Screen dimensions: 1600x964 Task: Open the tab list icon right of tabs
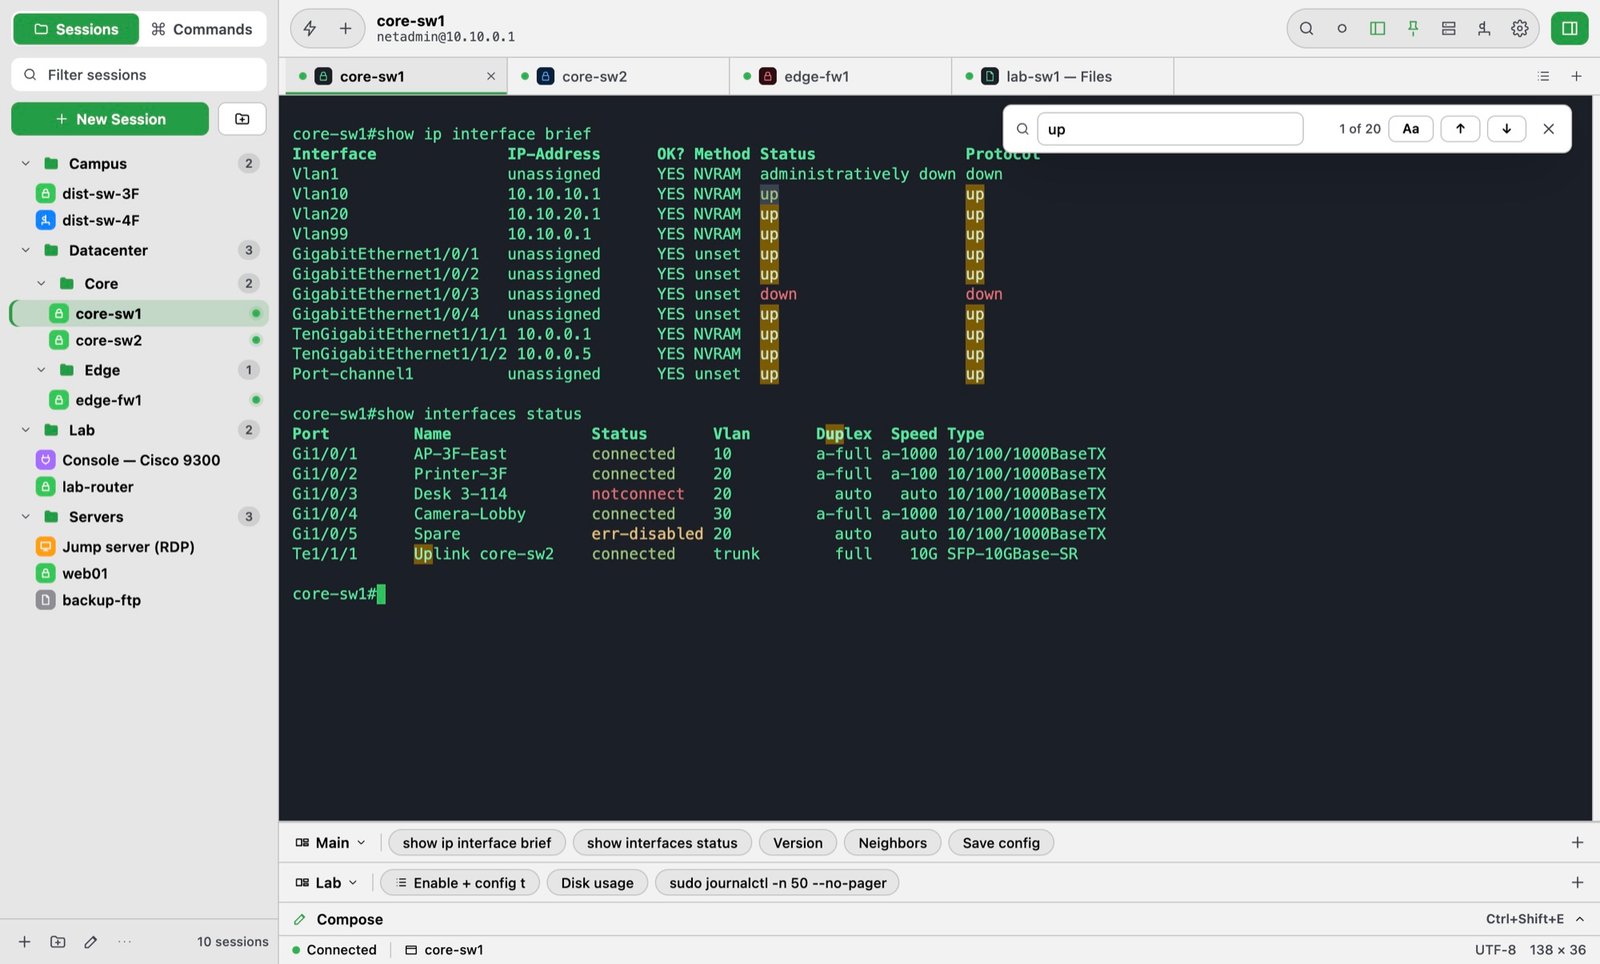click(1543, 76)
